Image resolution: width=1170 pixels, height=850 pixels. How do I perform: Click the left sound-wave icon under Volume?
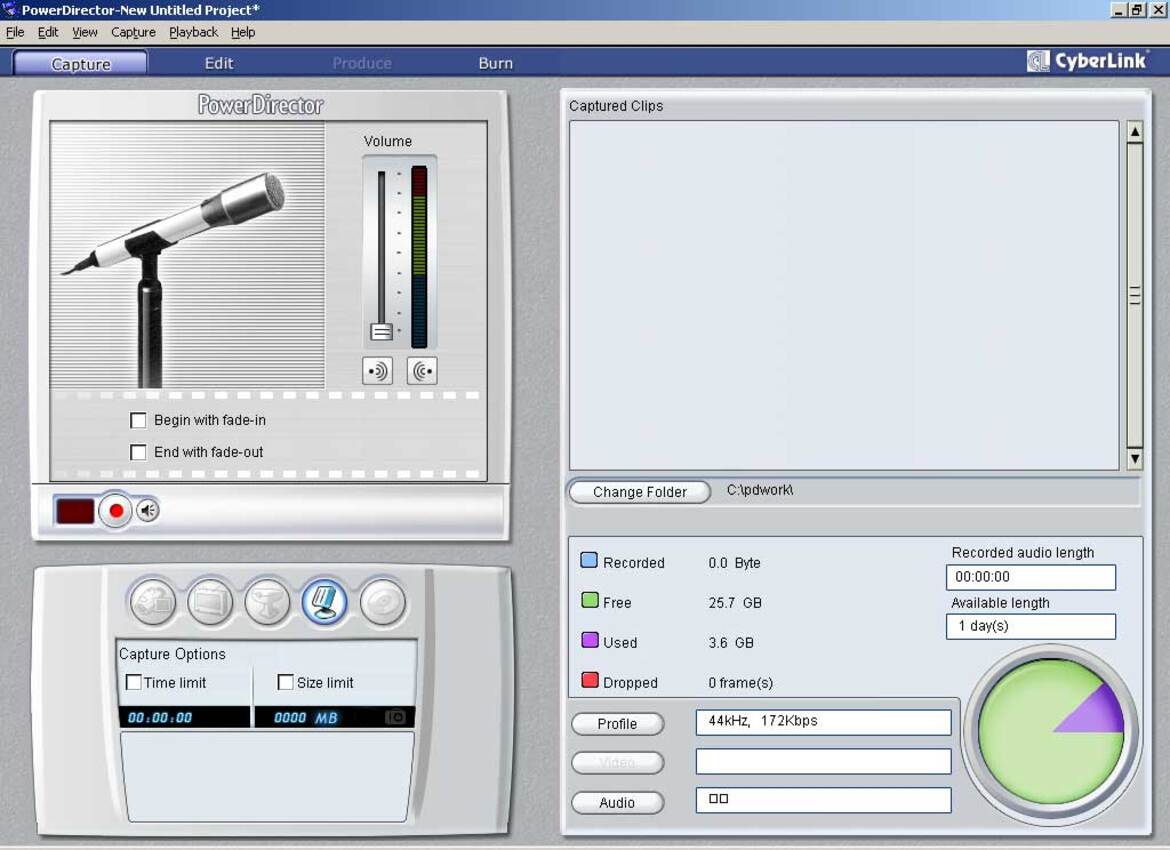(x=378, y=371)
